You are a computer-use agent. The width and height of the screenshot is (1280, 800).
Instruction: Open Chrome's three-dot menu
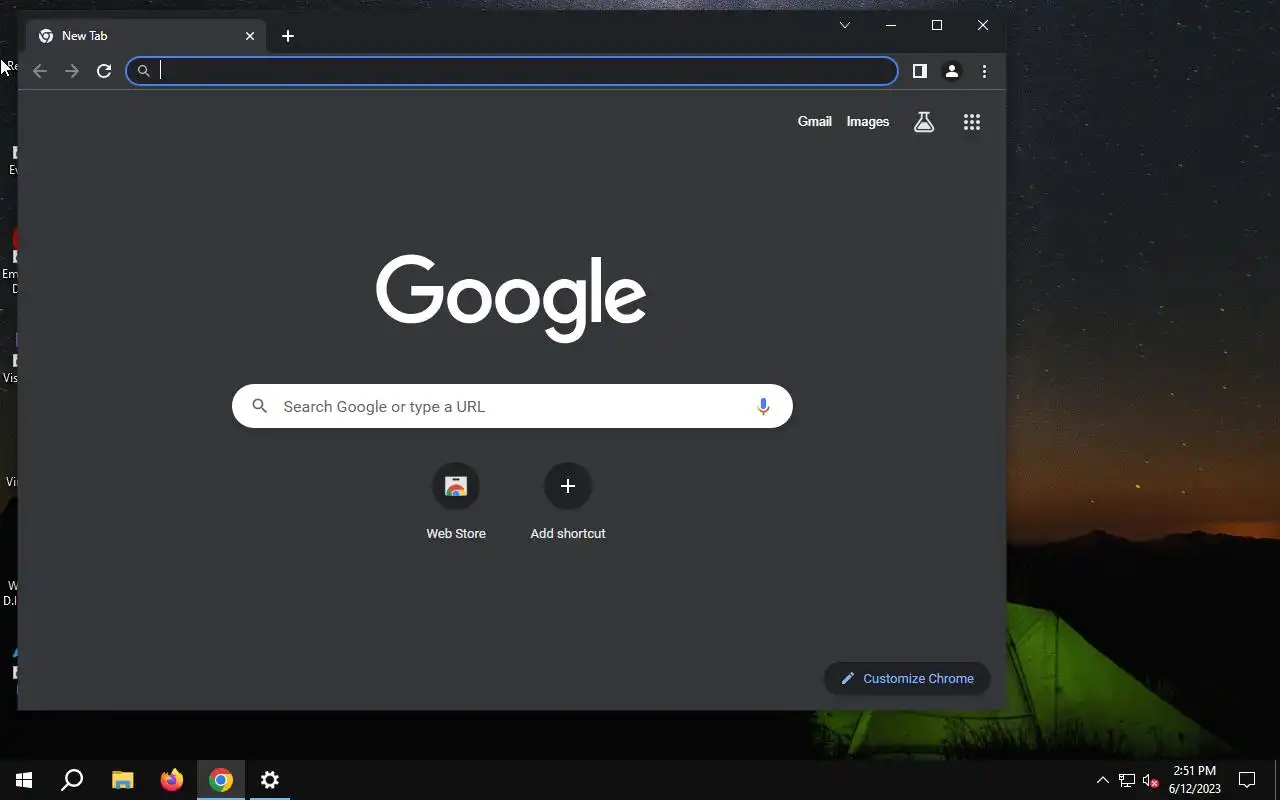[x=984, y=71]
